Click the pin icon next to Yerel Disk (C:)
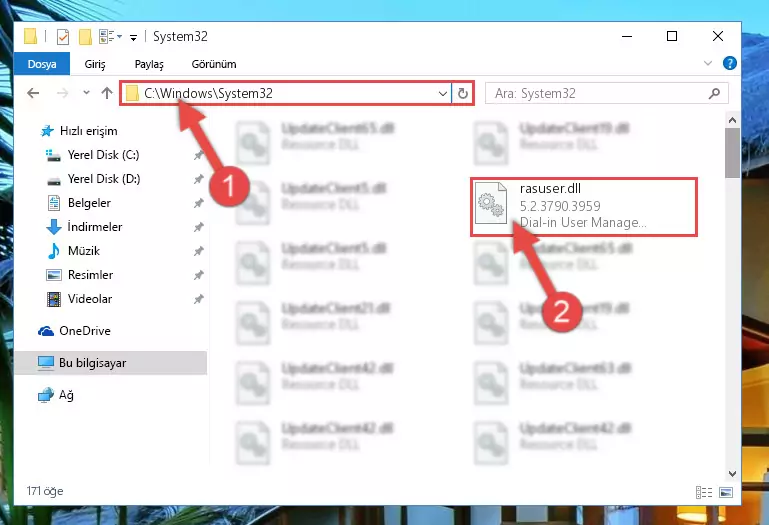 click(199, 156)
